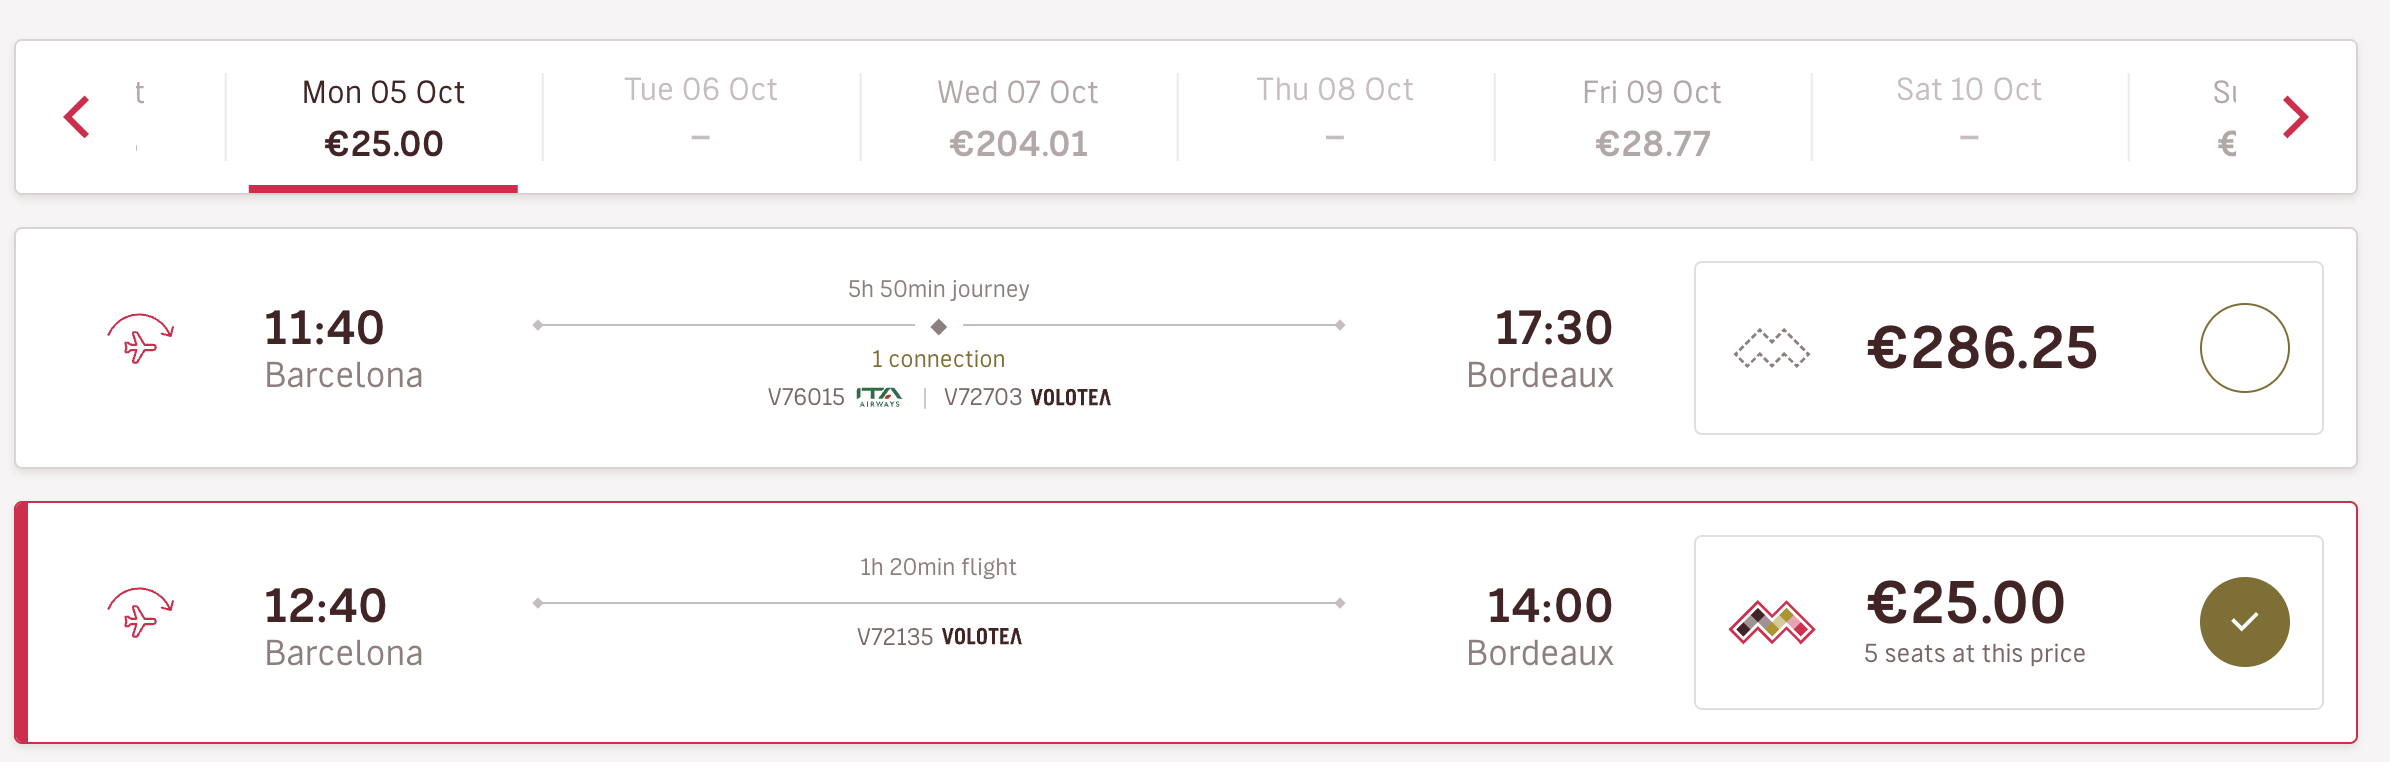This screenshot has width=2390, height=762.
Task: Show earlier dates with the left arrow
Action: [x=77, y=117]
